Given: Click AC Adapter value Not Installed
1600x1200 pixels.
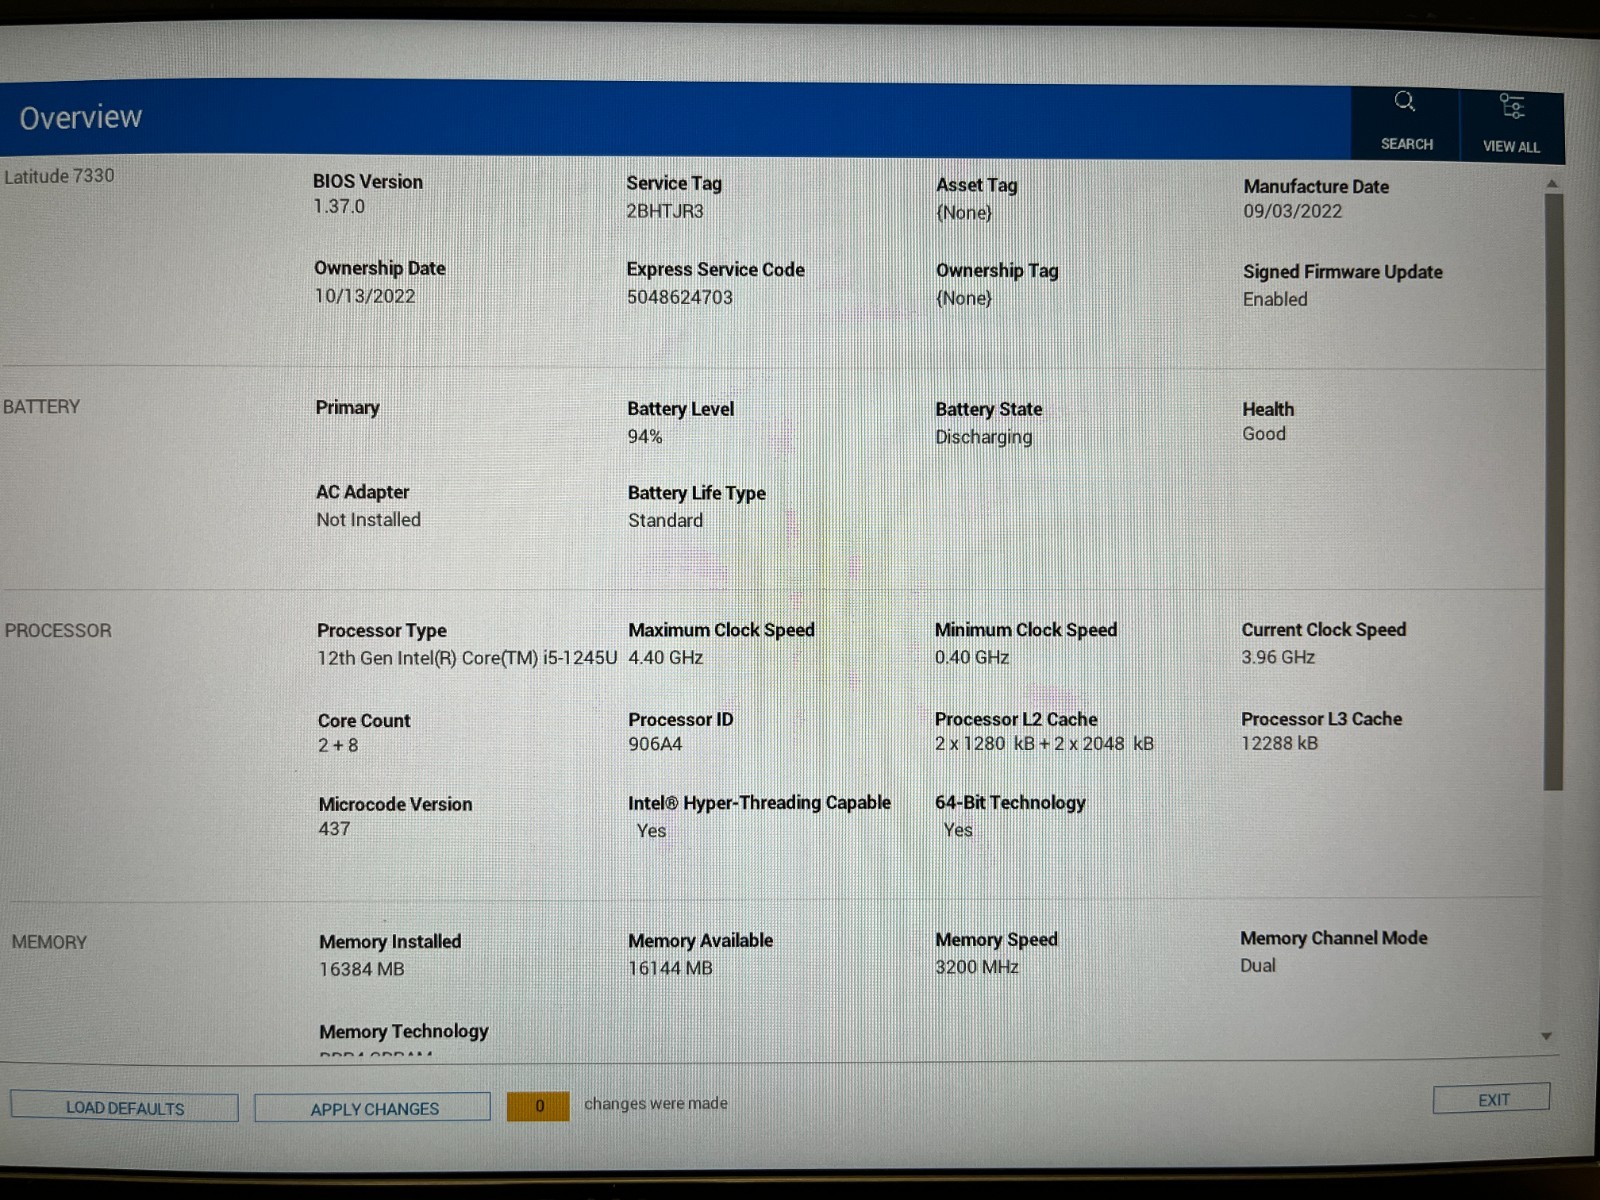Looking at the screenshot, I should [x=369, y=520].
